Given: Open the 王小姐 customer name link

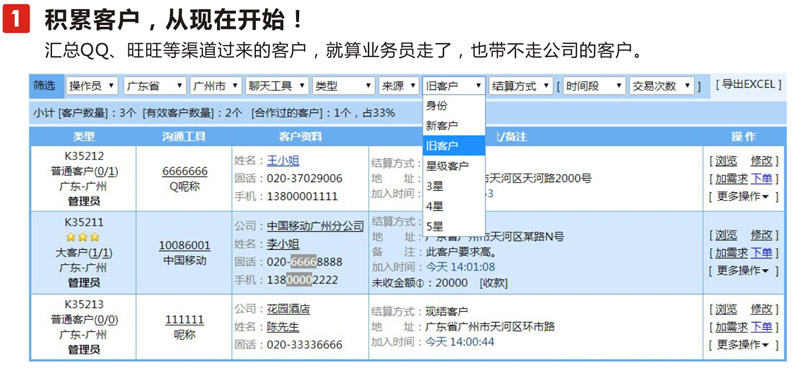Looking at the screenshot, I should pos(283,161).
